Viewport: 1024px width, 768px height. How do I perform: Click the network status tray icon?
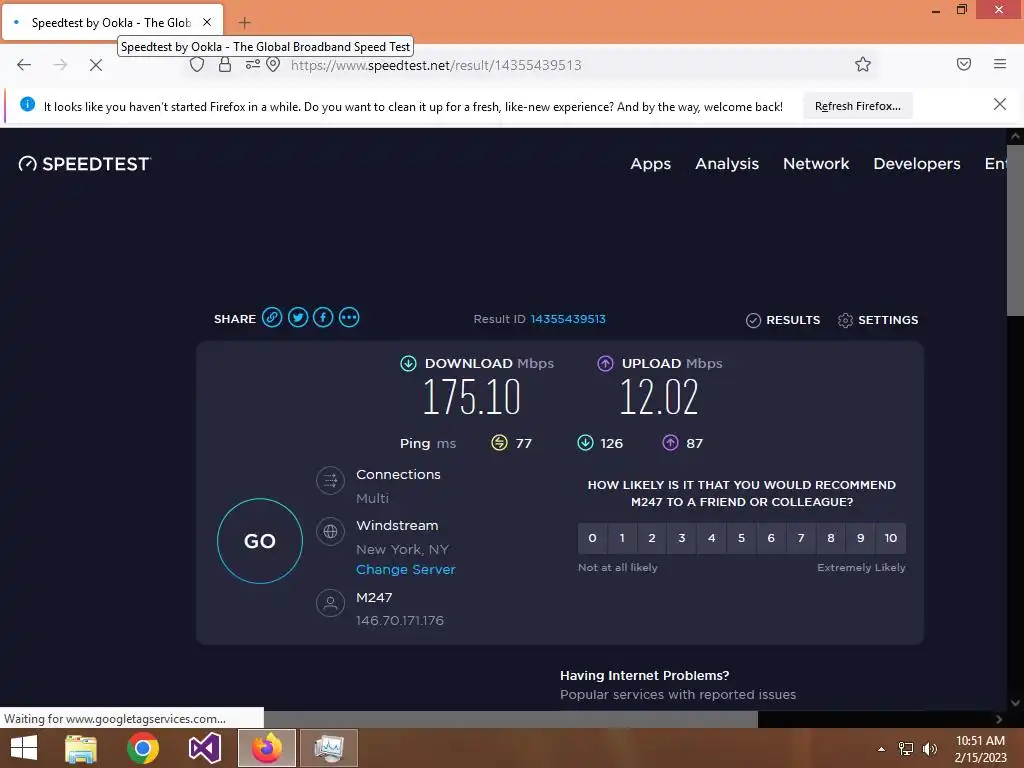(x=906, y=749)
